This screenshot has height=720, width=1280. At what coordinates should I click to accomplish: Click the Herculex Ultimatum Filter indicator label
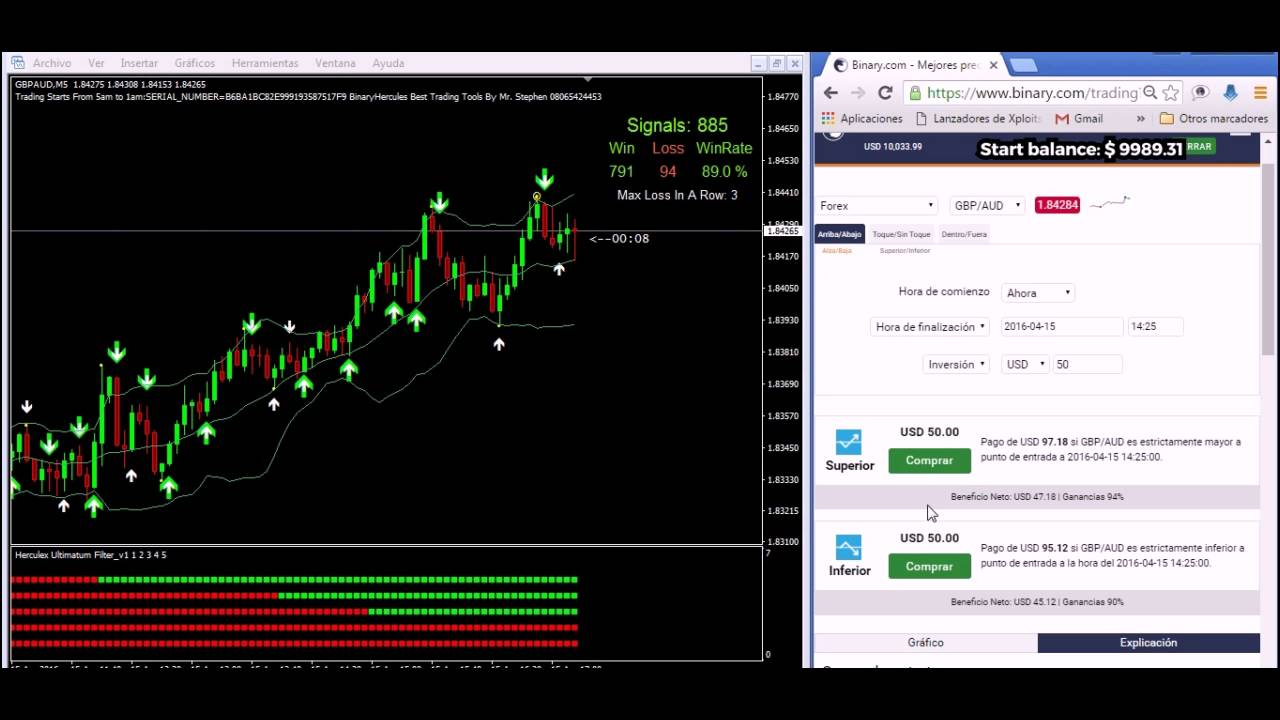(90, 554)
